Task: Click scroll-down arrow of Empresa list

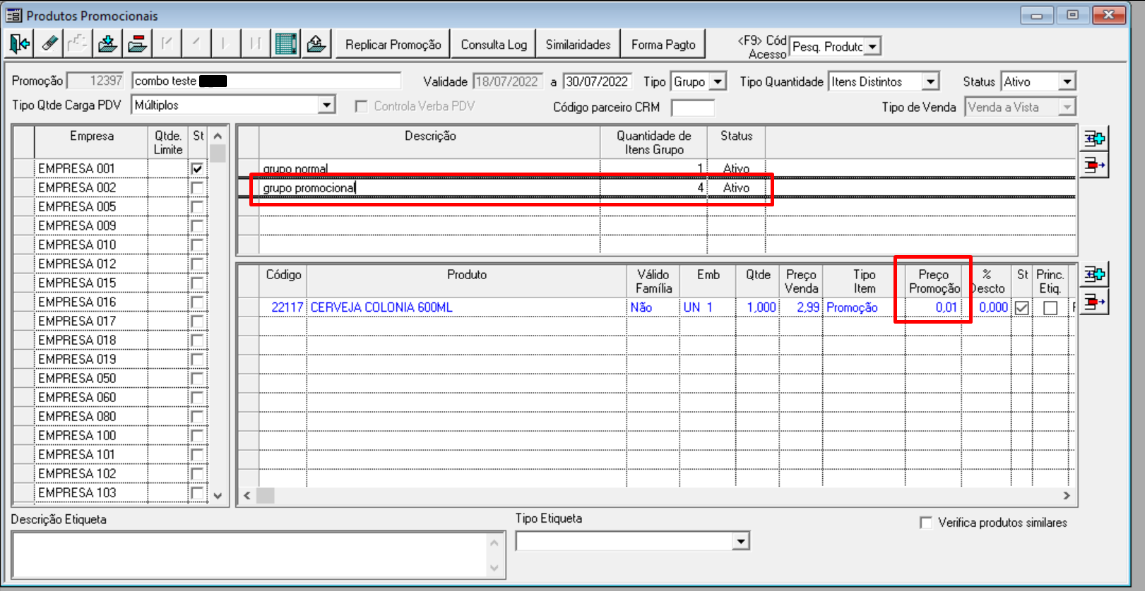Action: 218,495
